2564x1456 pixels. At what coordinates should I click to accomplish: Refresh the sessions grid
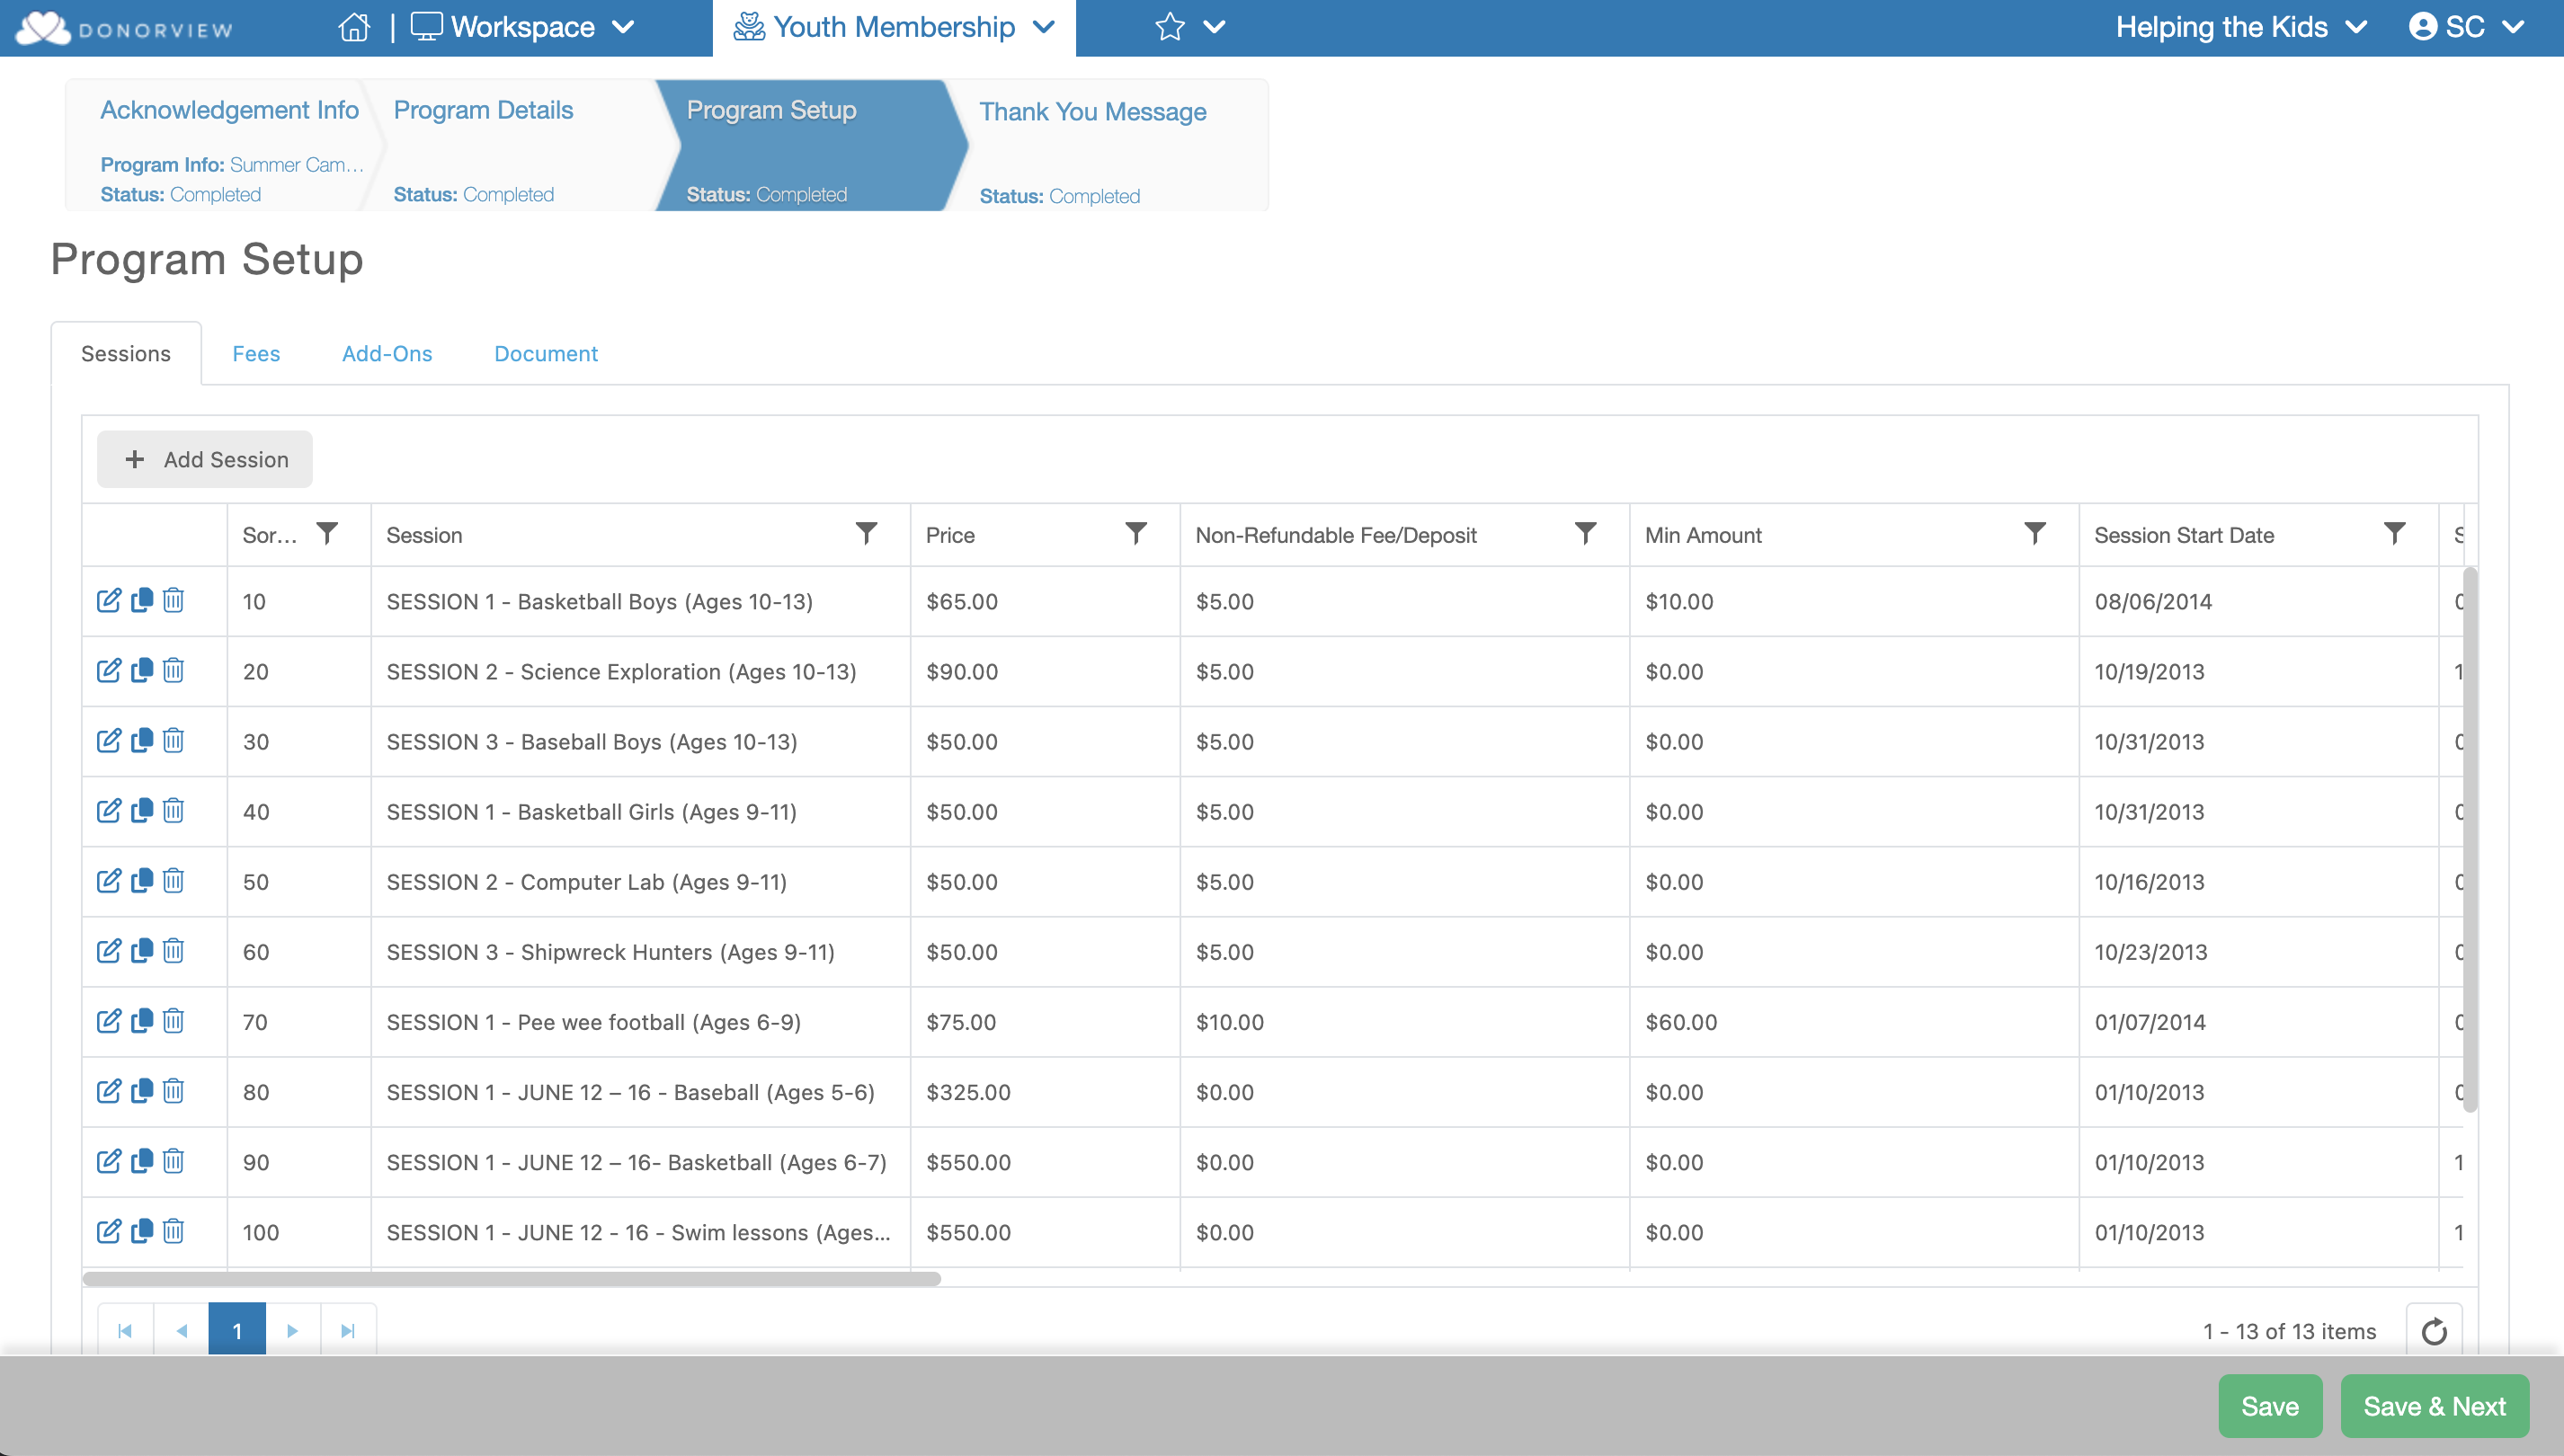pos(2433,1330)
